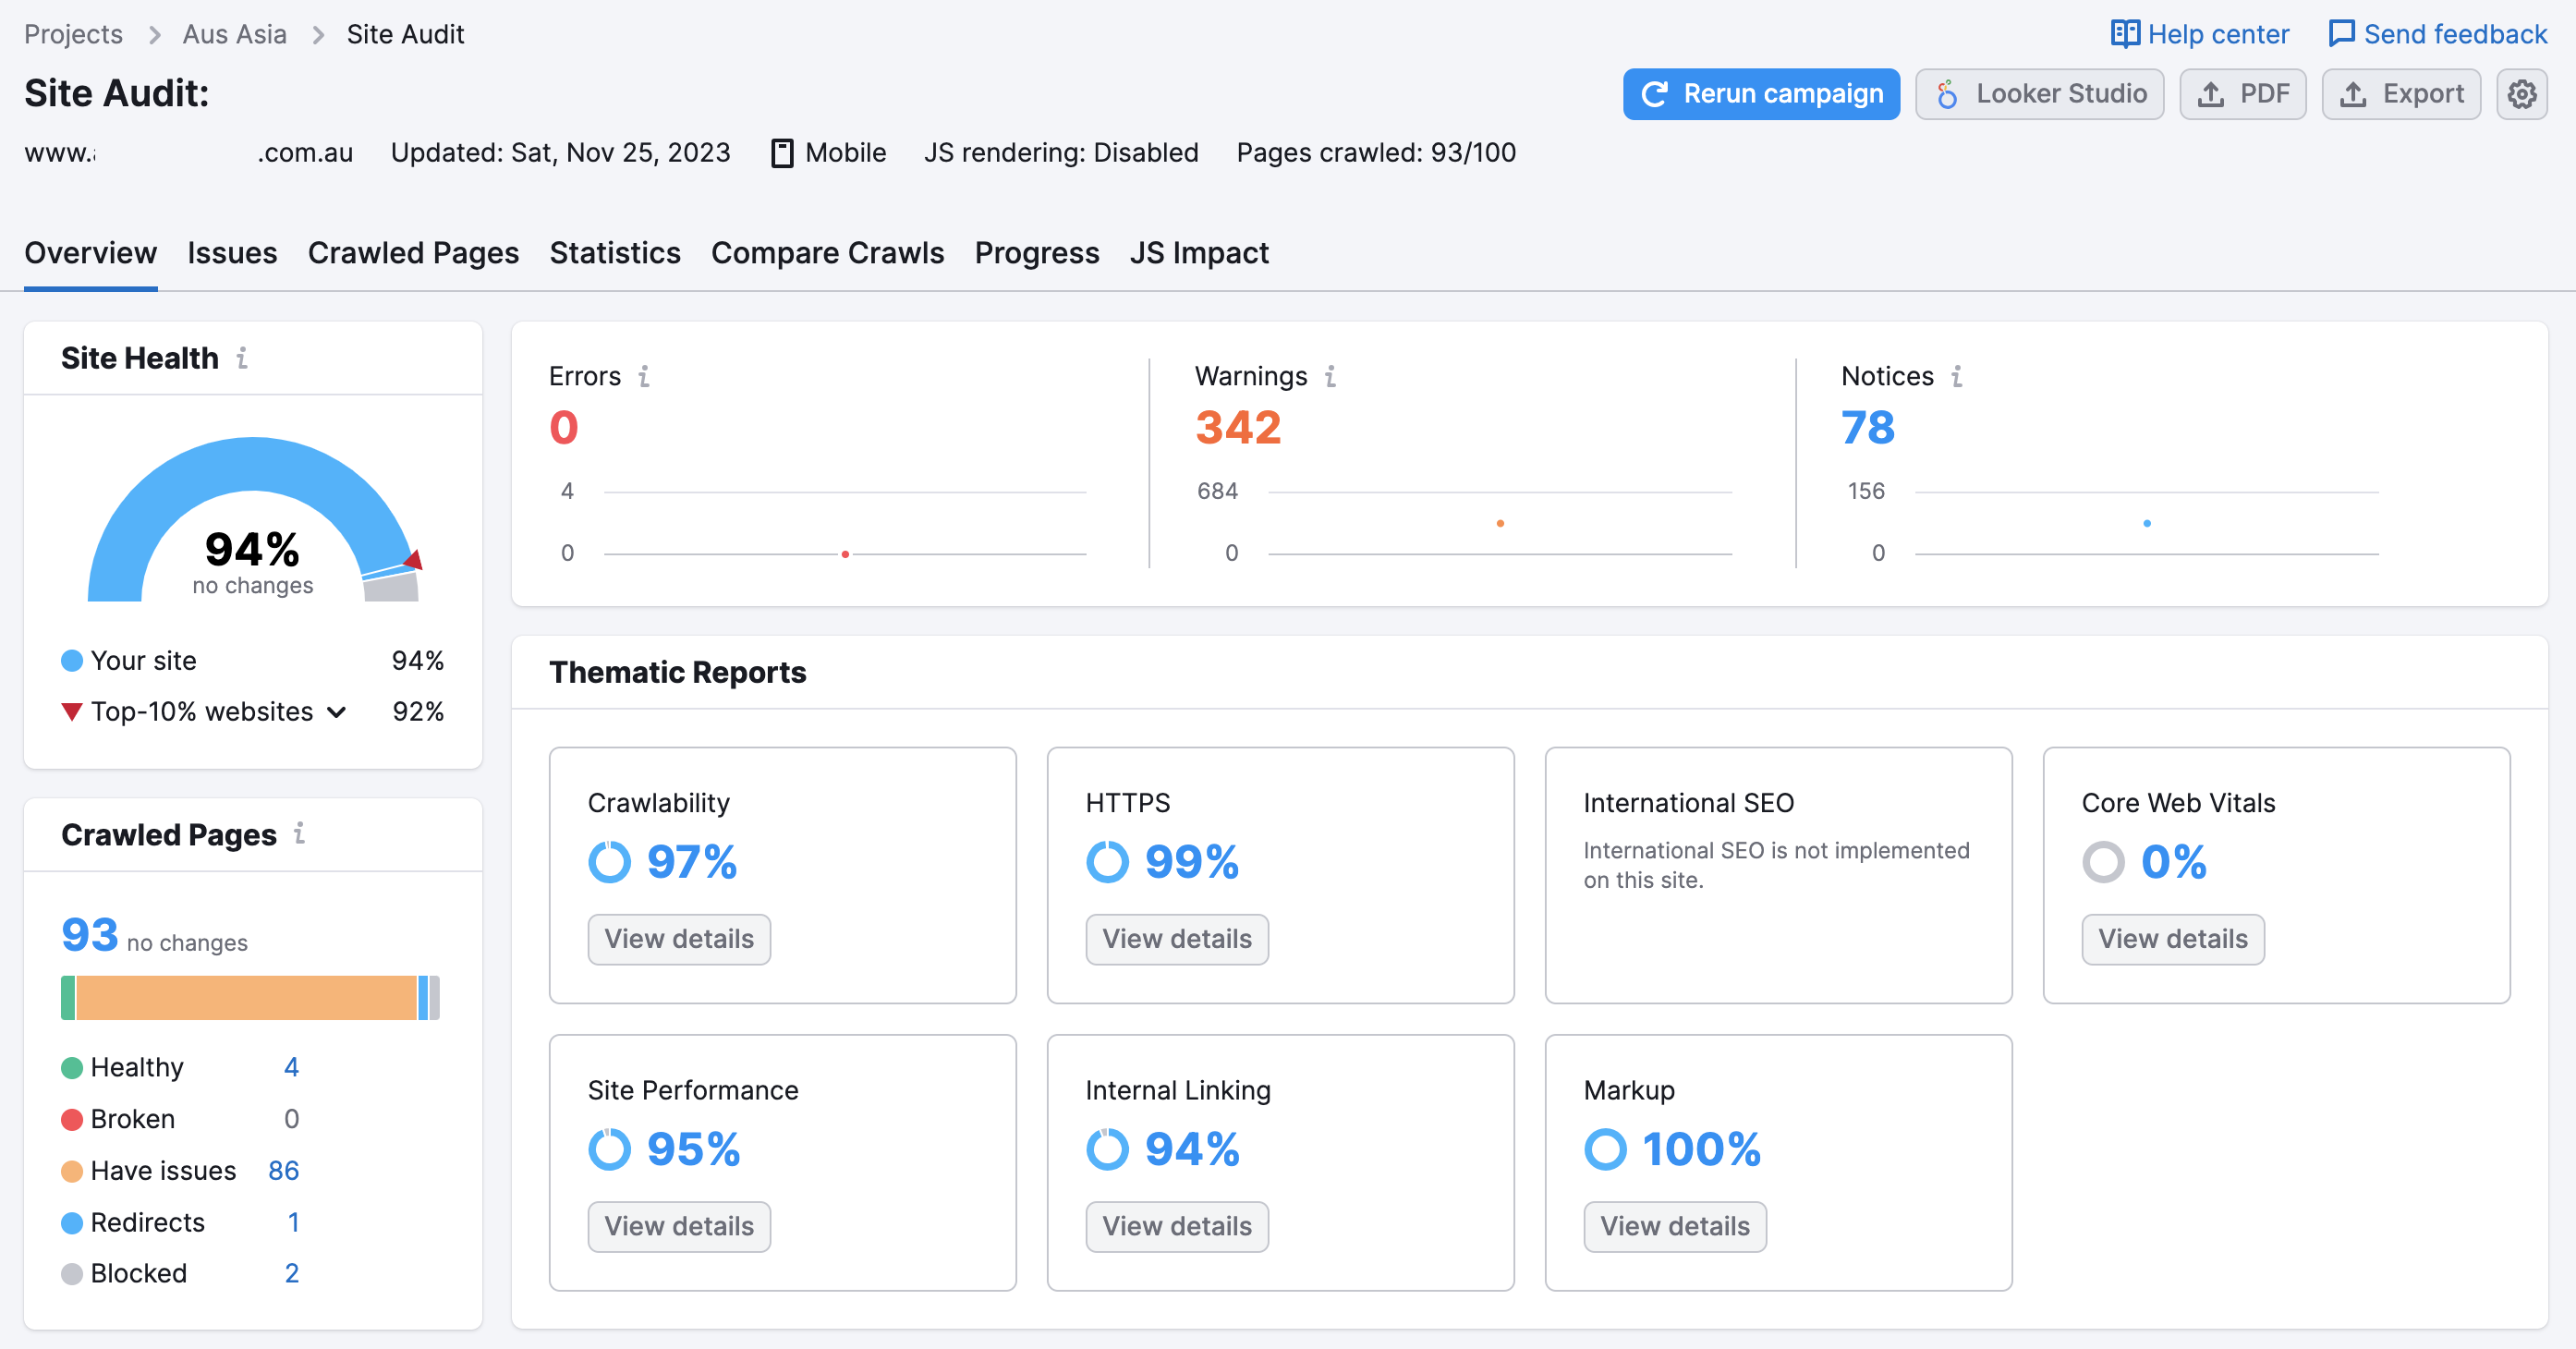
Task: Click the Errors info icon
Action: click(x=644, y=376)
